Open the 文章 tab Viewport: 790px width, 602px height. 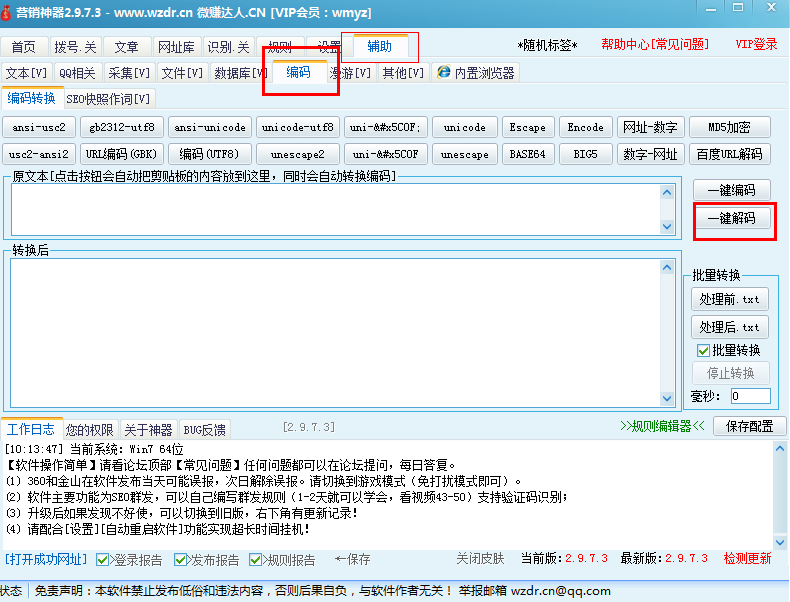pos(126,47)
